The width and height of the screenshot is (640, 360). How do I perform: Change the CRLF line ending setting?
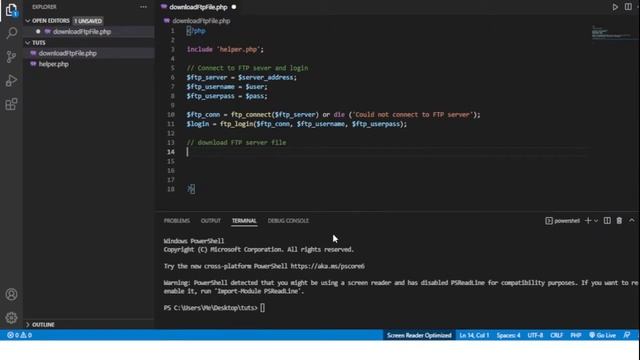click(x=556, y=335)
